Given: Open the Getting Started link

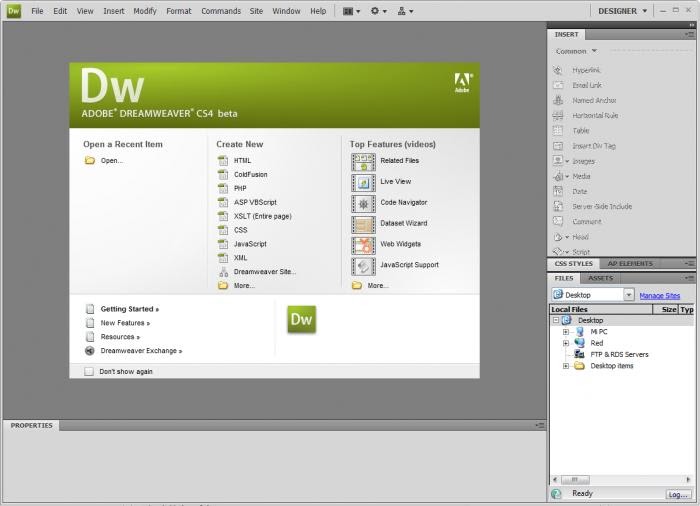Looking at the screenshot, I should click(x=129, y=309).
